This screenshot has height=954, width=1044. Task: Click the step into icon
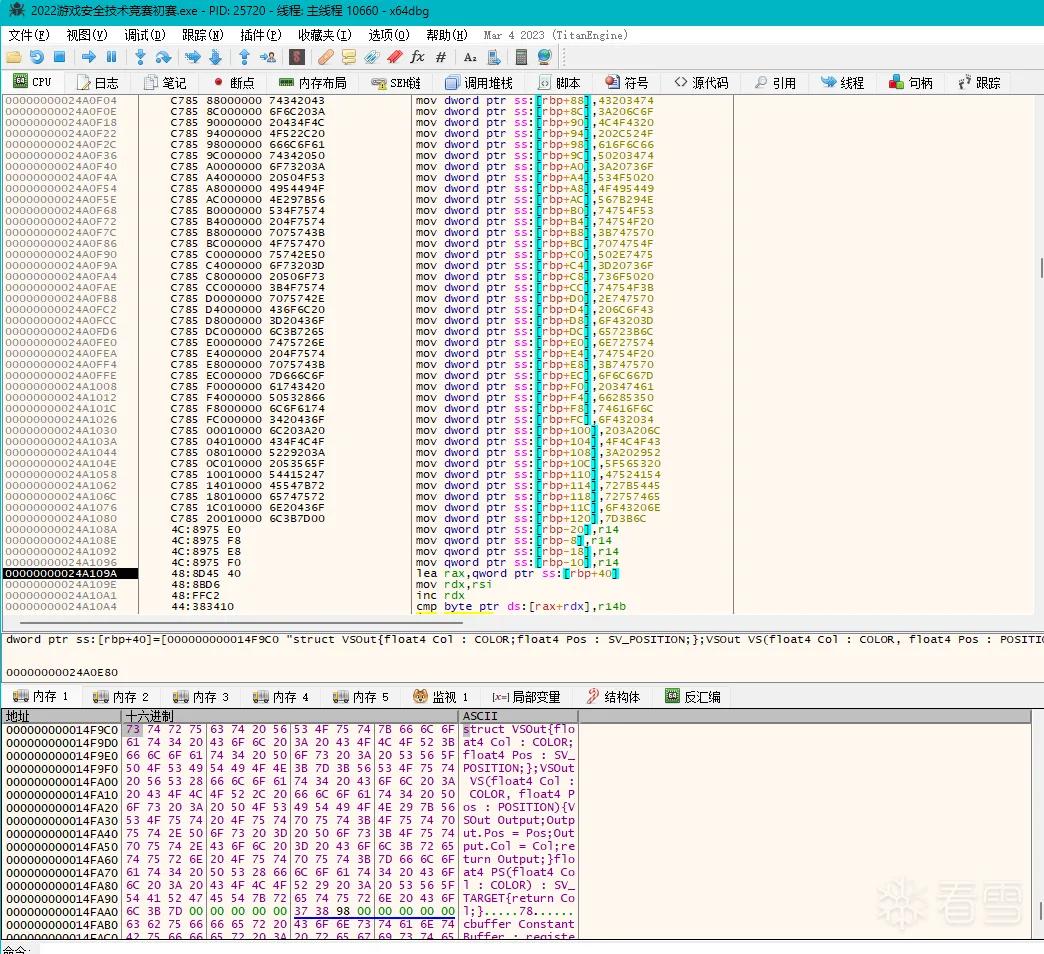pos(140,57)
